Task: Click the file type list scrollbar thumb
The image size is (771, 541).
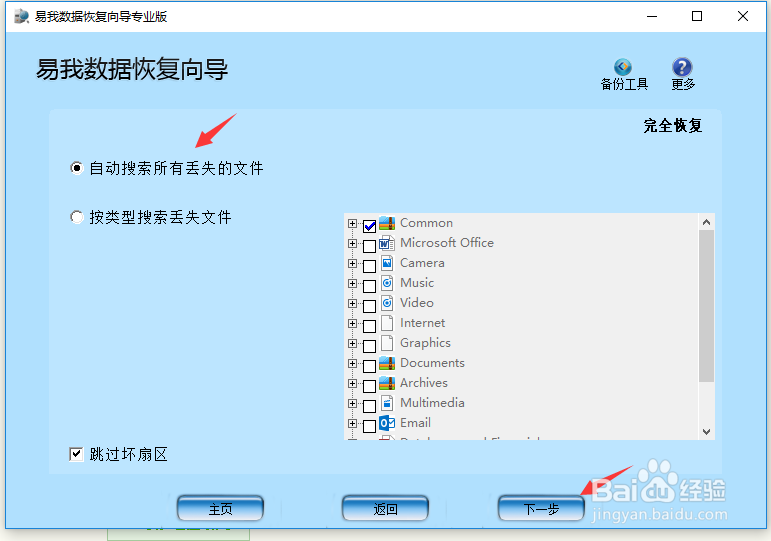Action: coord(706,306)
